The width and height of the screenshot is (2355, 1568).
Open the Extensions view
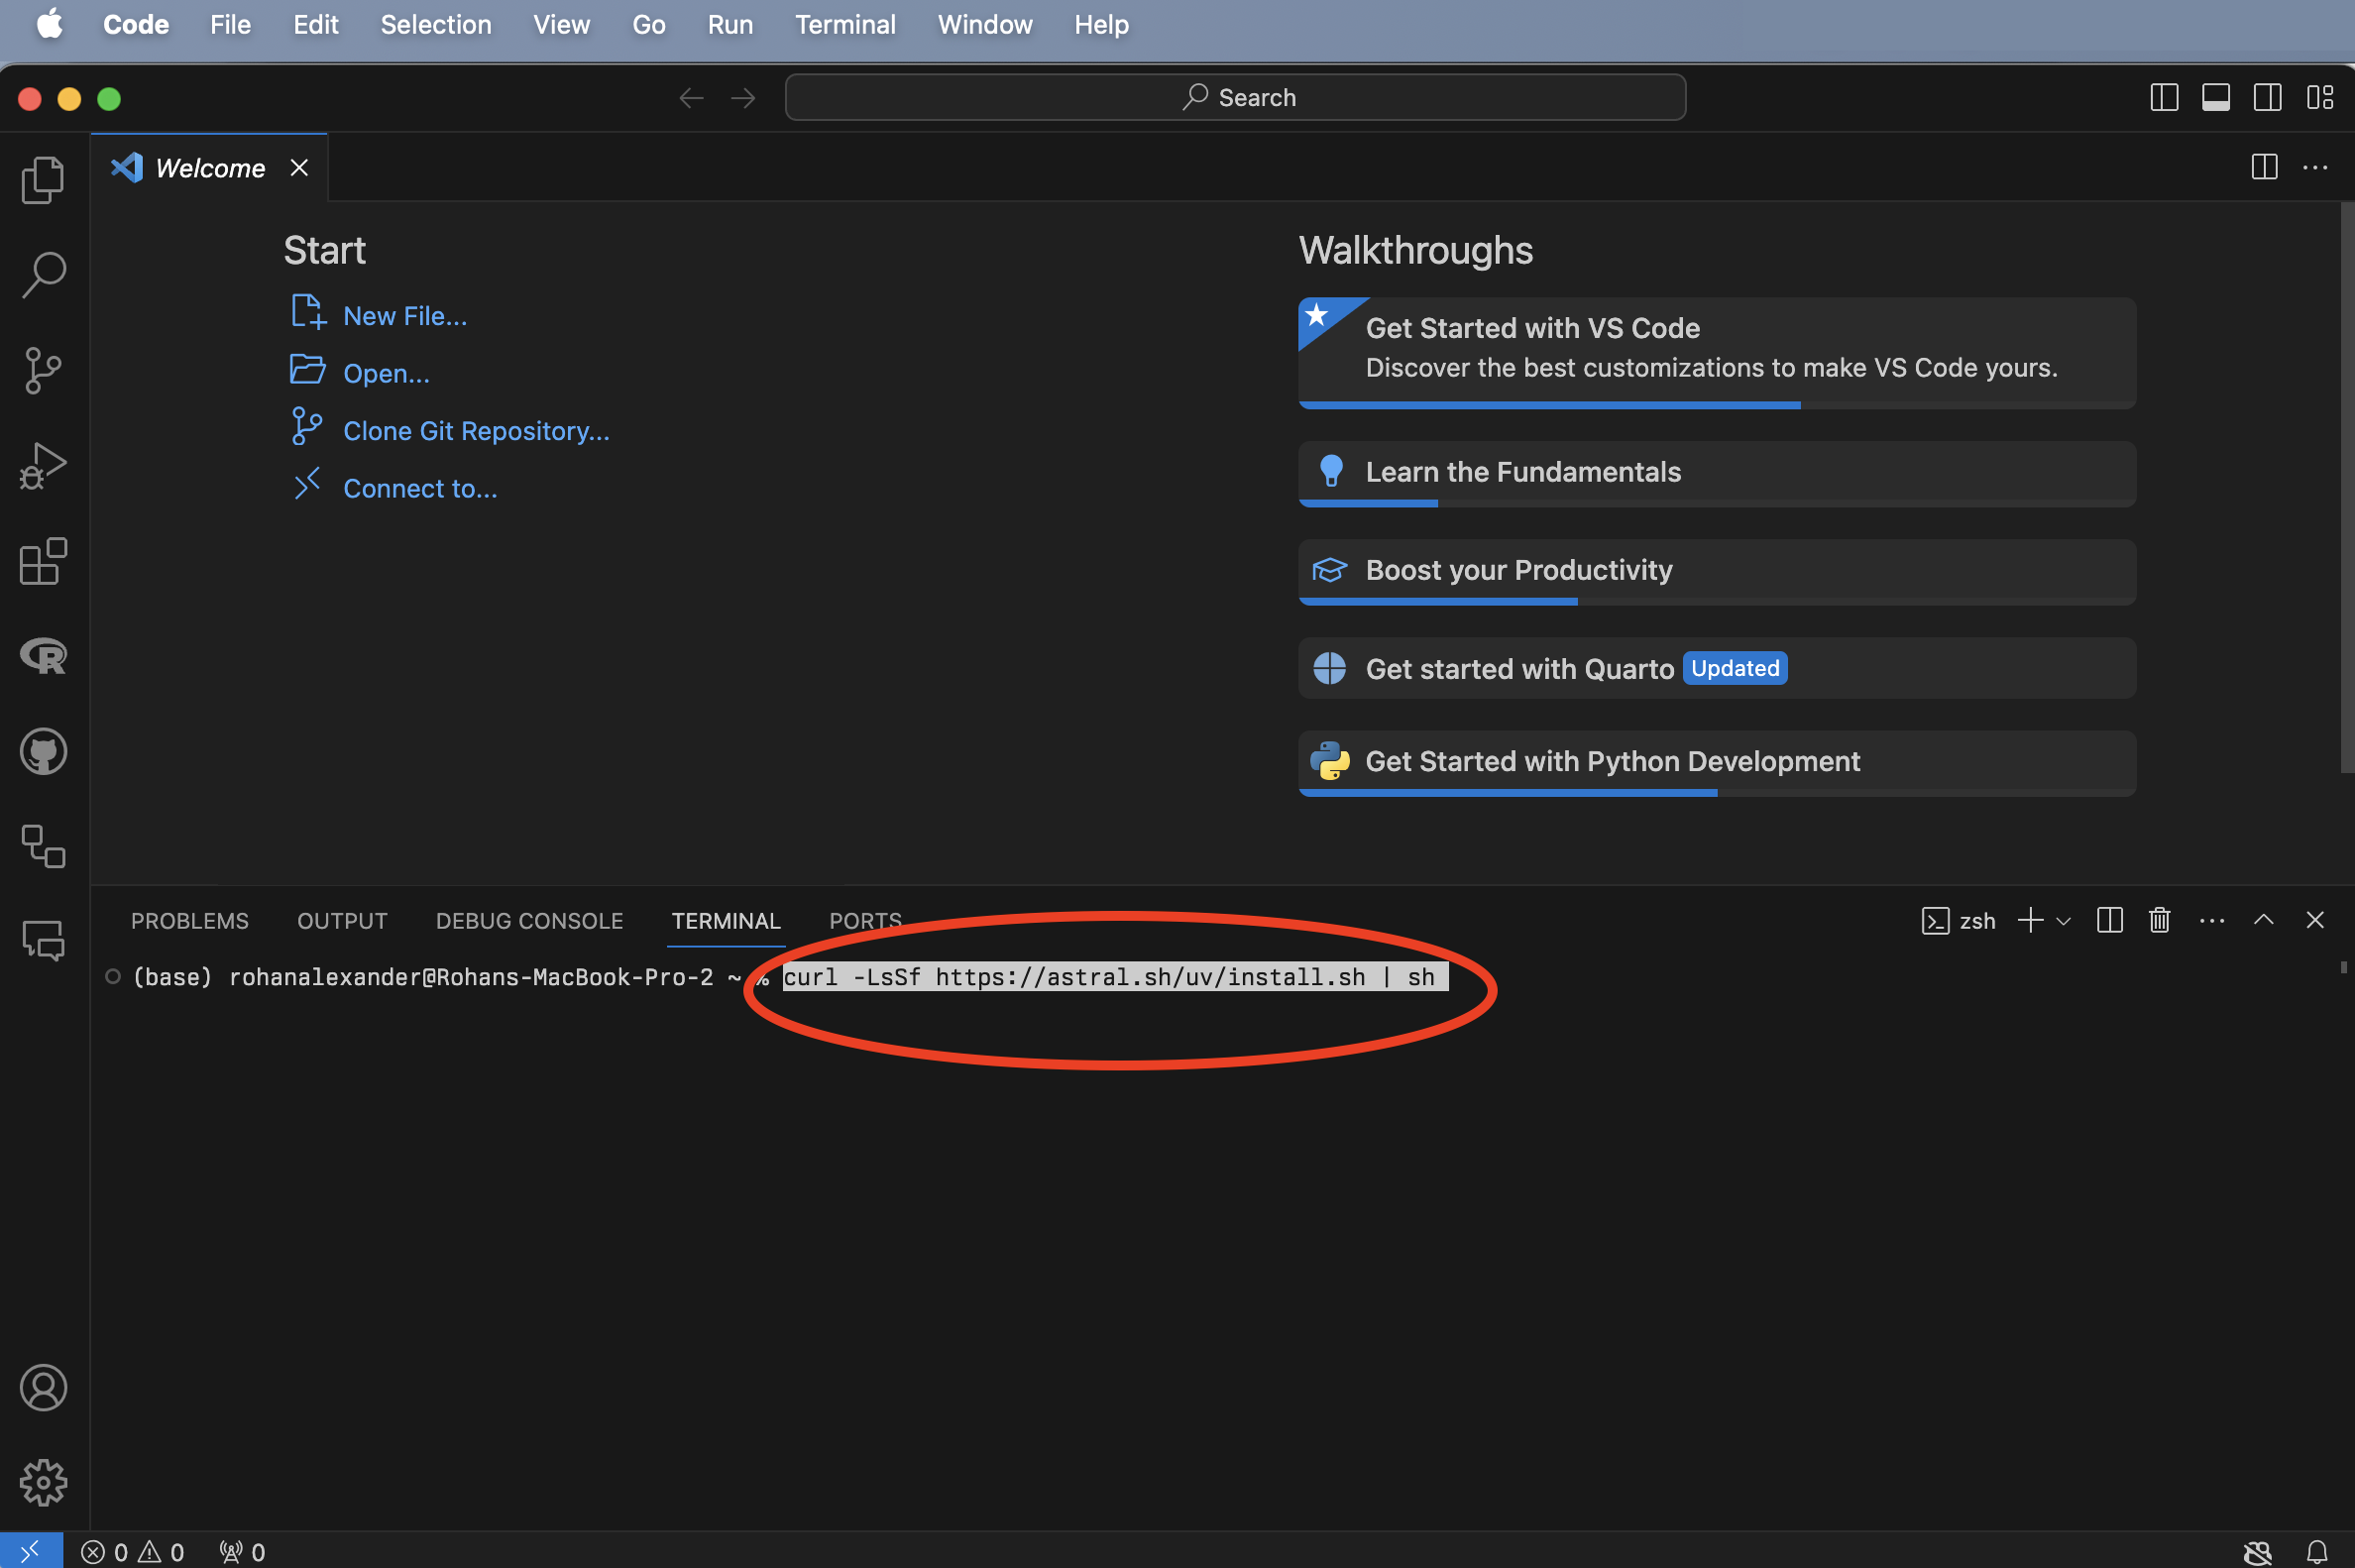point(43,562)
